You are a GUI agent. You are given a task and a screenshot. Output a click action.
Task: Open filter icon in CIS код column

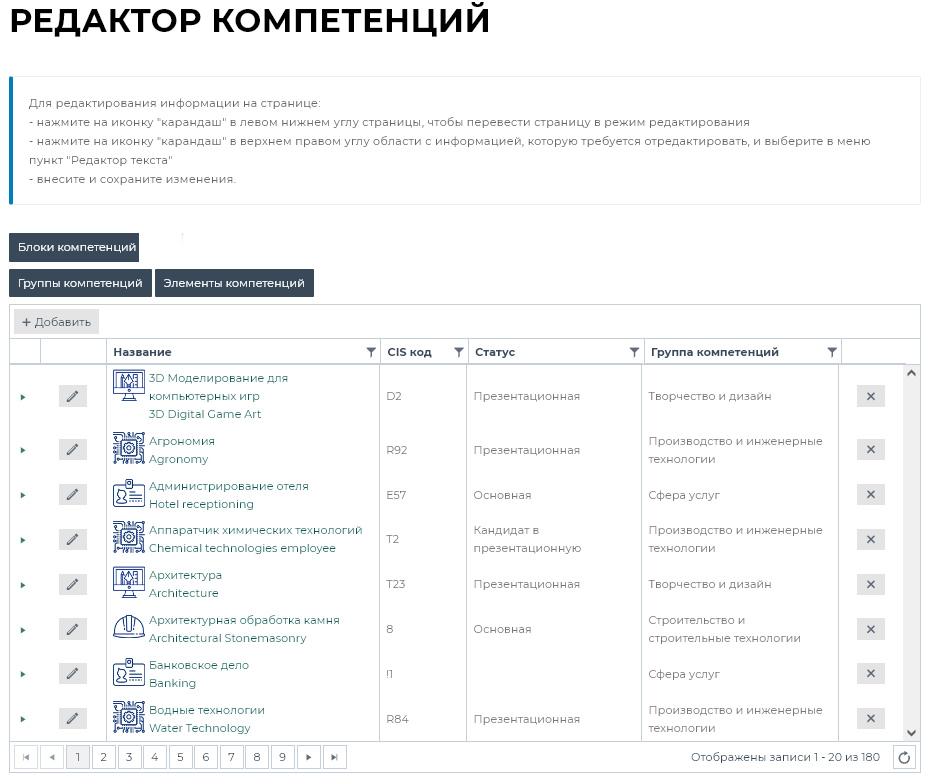[459, 352]
